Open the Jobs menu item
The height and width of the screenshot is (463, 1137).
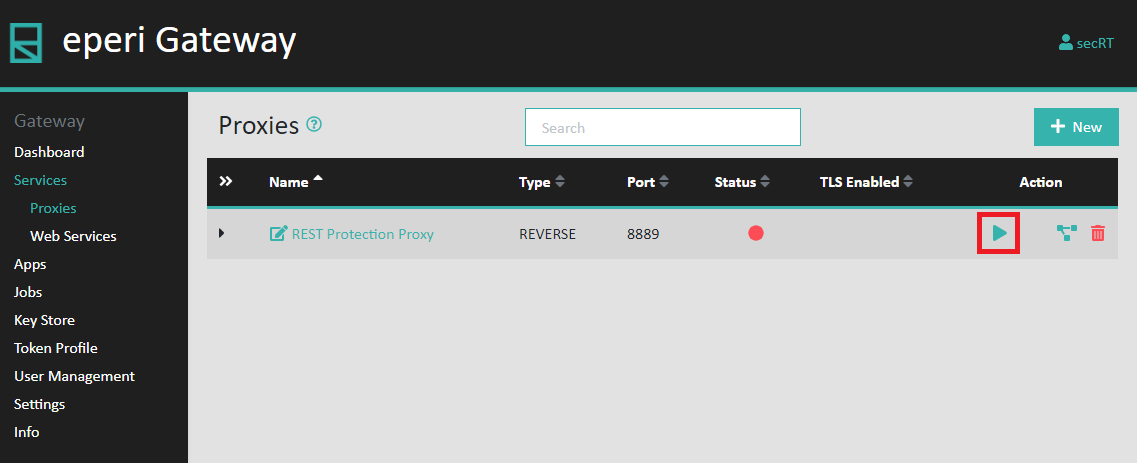(28, 292)
